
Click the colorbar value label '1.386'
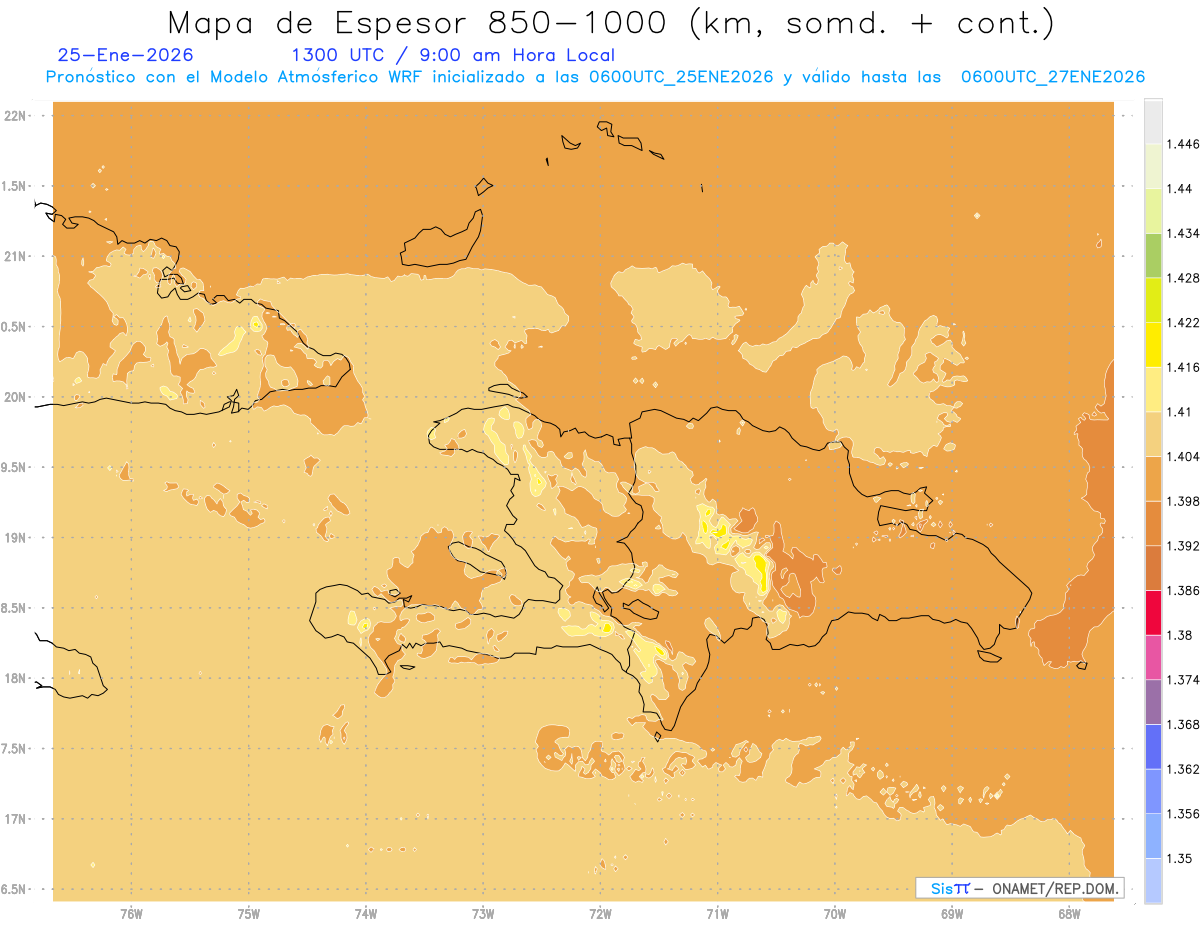1184,590
